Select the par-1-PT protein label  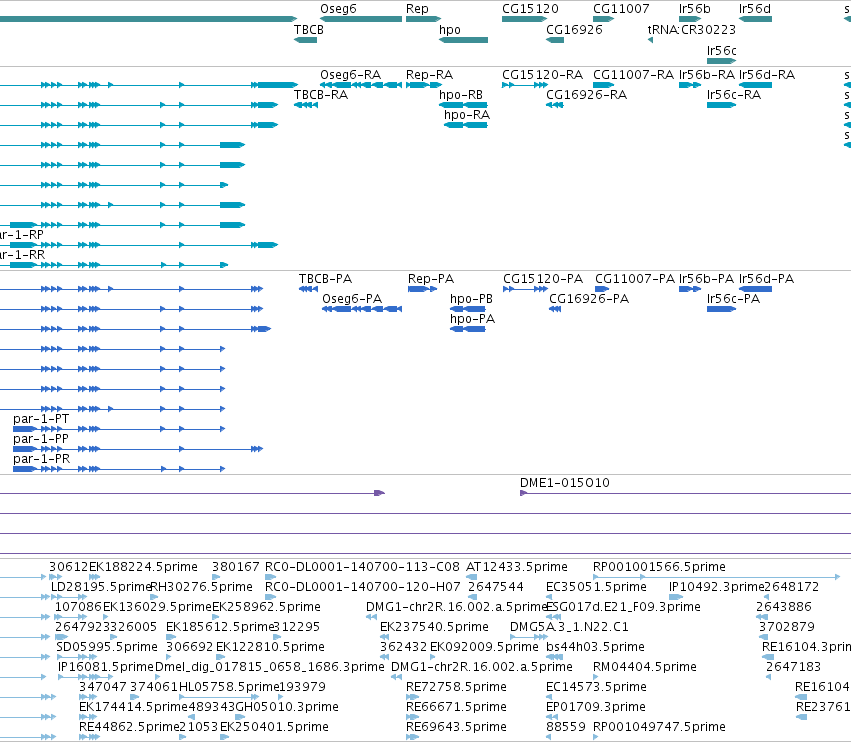pos(41,418)
